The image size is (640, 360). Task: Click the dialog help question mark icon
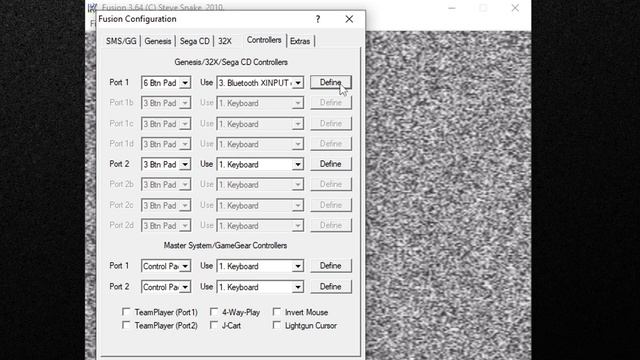[318, 19]
